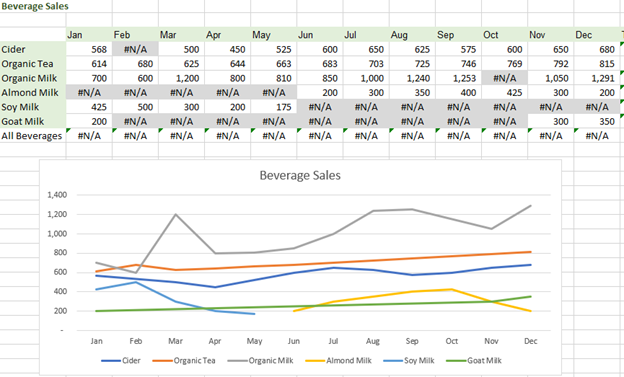Viewport: 624px width, 377px height.
Task: Select the Cider row label
Action: (x=33, y=49)
